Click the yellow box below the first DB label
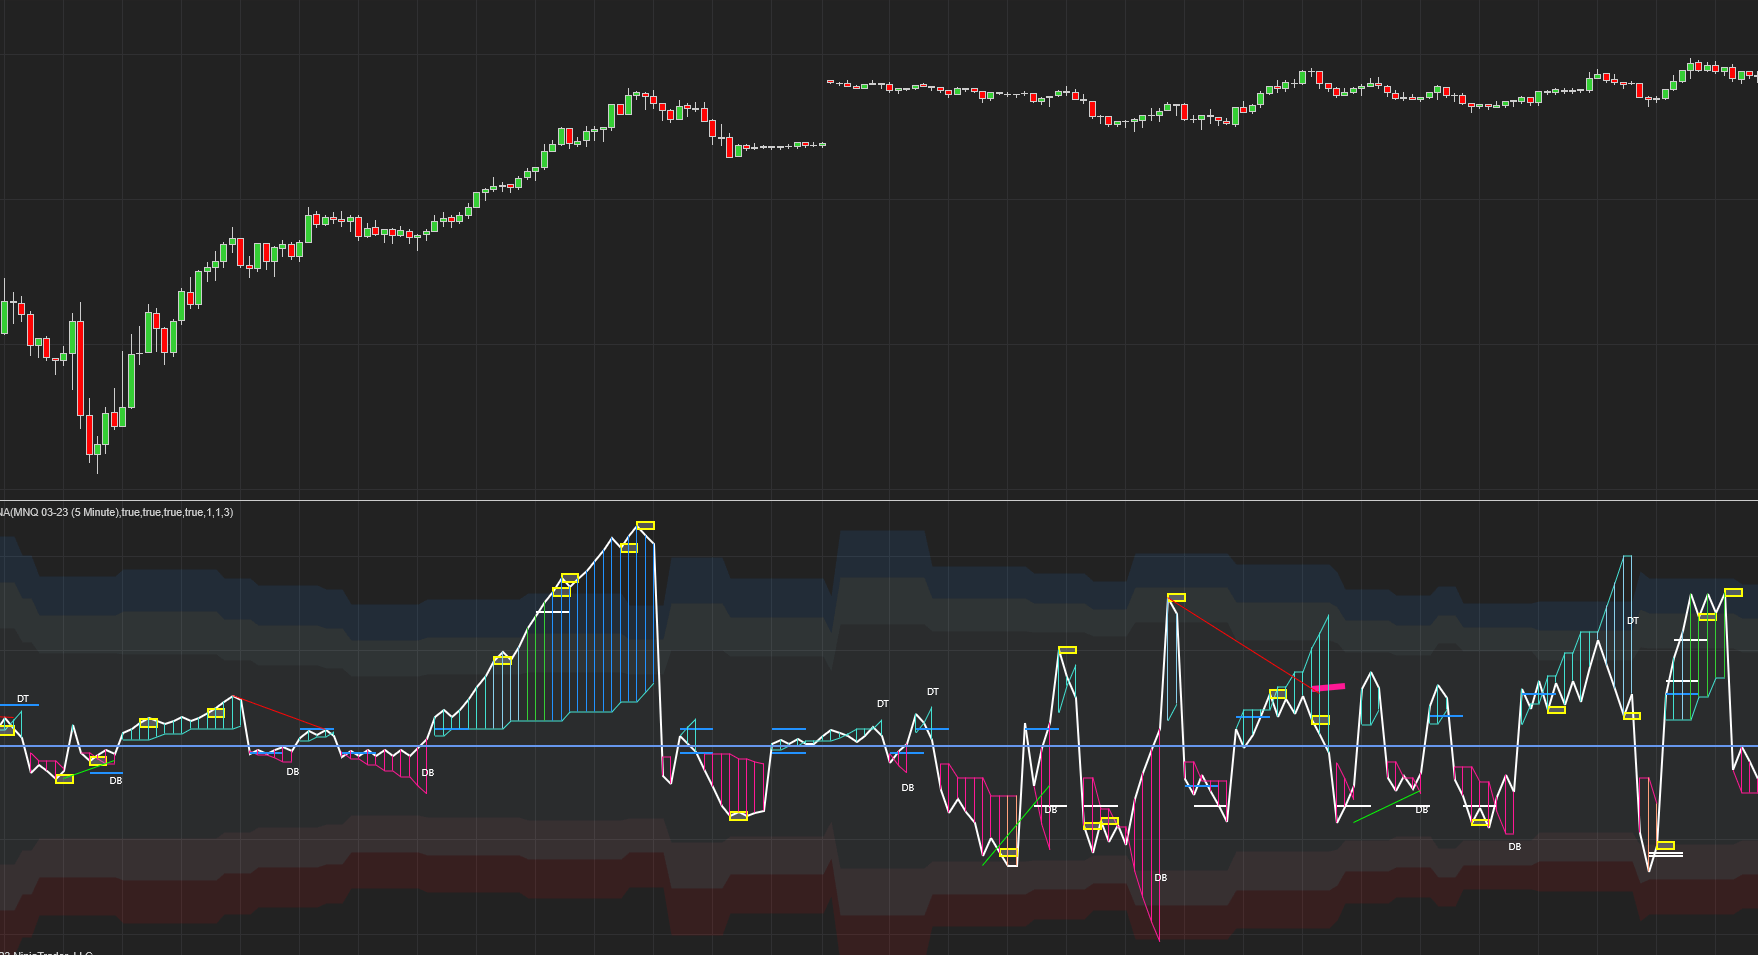1758x955 pixels. pos(64,779)
